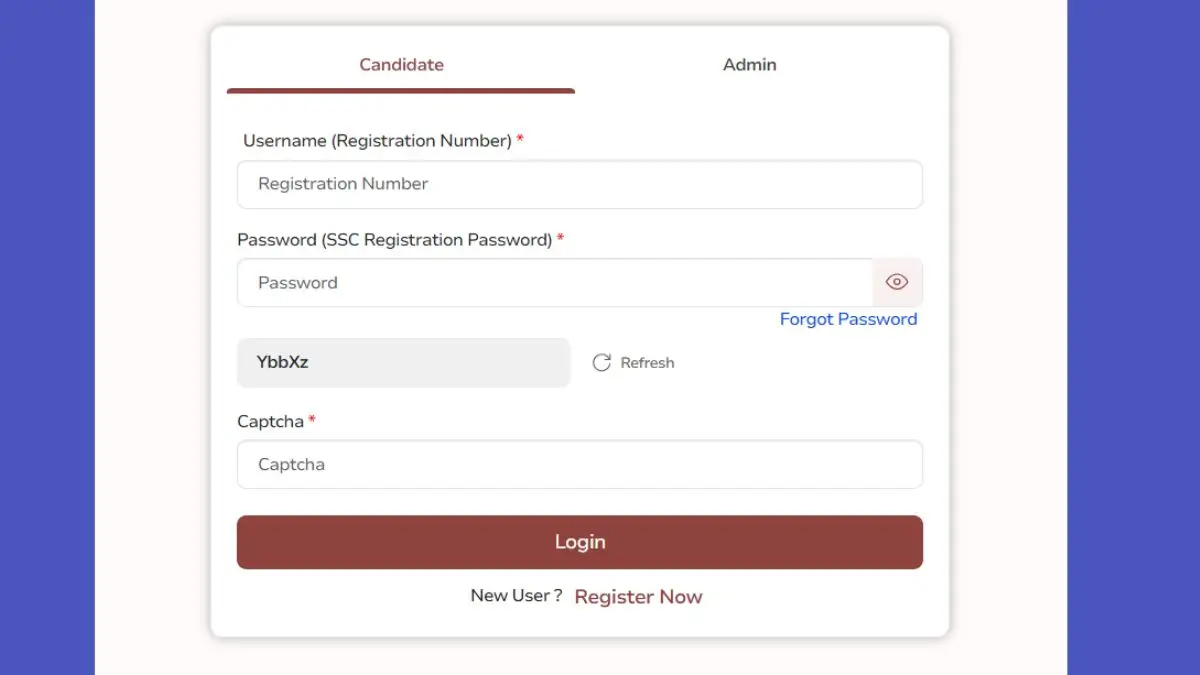
Task: Click the red asterisk after Captcha label
Action: [312, 420]
